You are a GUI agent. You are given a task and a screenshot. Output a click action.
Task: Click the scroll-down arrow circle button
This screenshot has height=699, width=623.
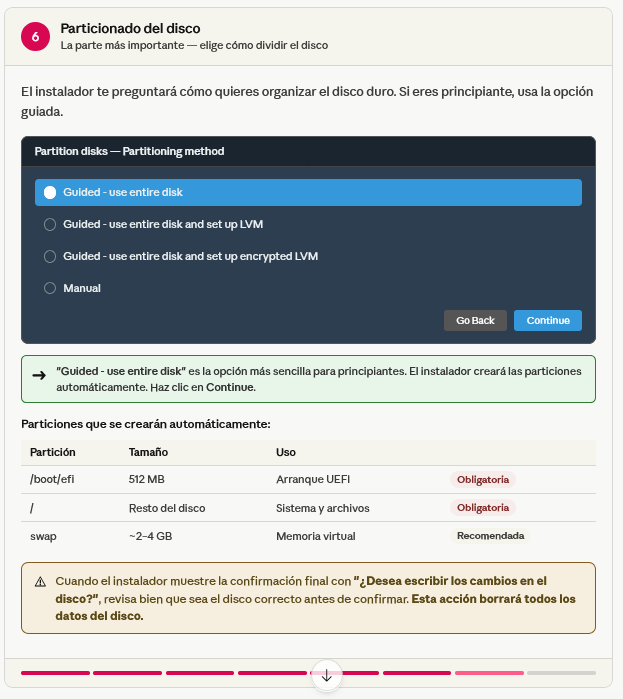327,675
